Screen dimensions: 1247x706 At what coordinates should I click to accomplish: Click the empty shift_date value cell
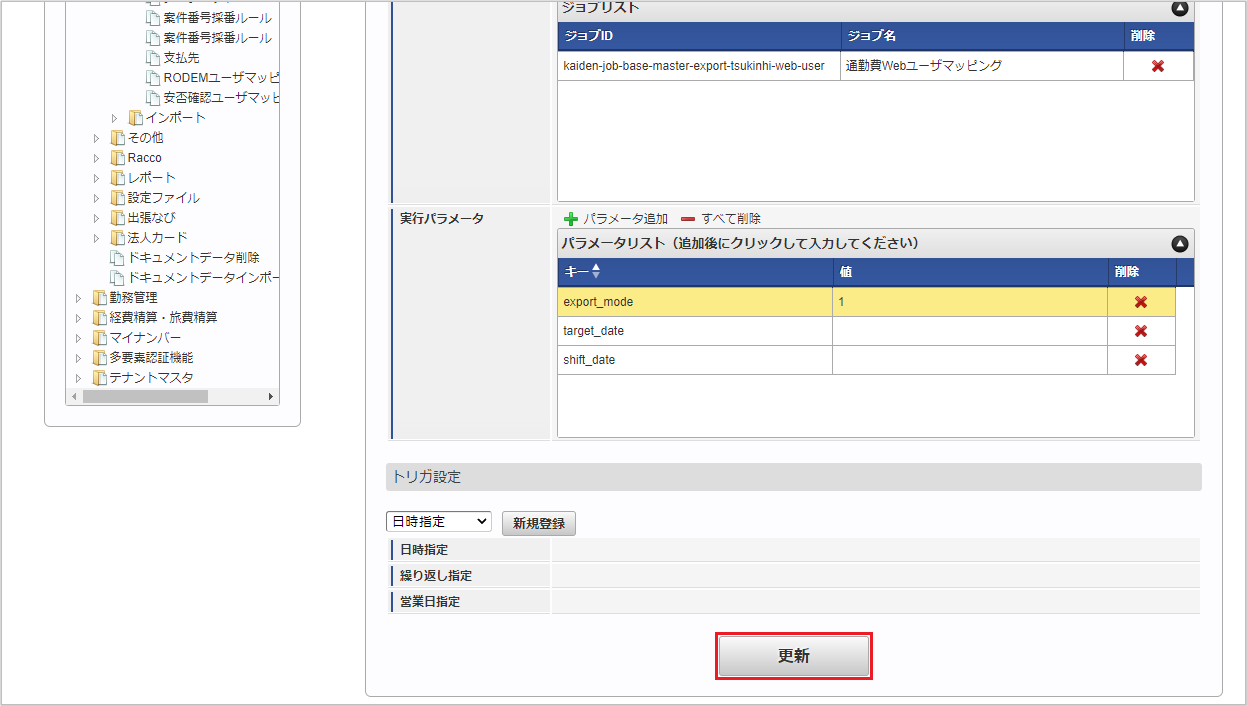pos(970,360)
